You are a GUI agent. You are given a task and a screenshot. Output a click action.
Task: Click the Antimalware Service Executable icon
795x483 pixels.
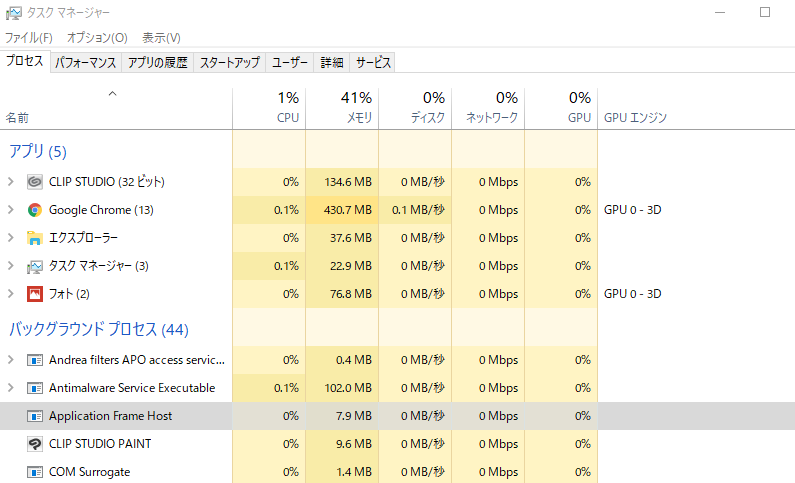34,388
